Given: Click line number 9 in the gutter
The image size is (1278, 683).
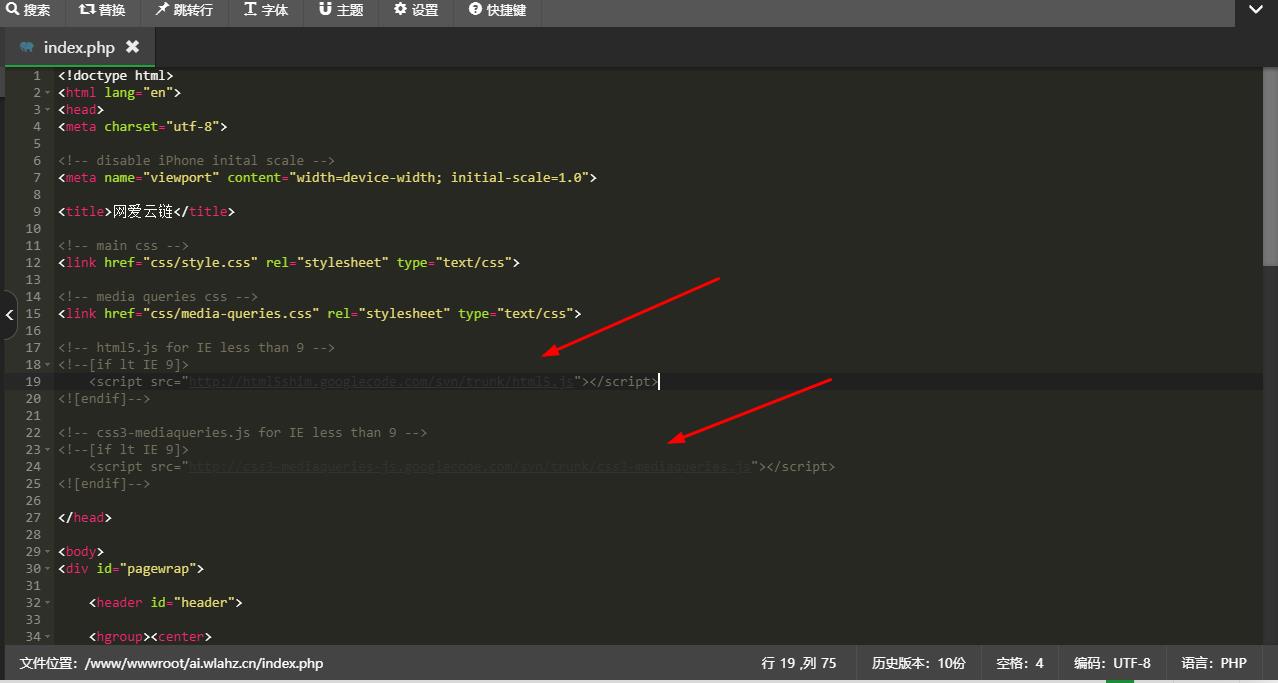Looking at the screenshot, I should click(37, 212).
